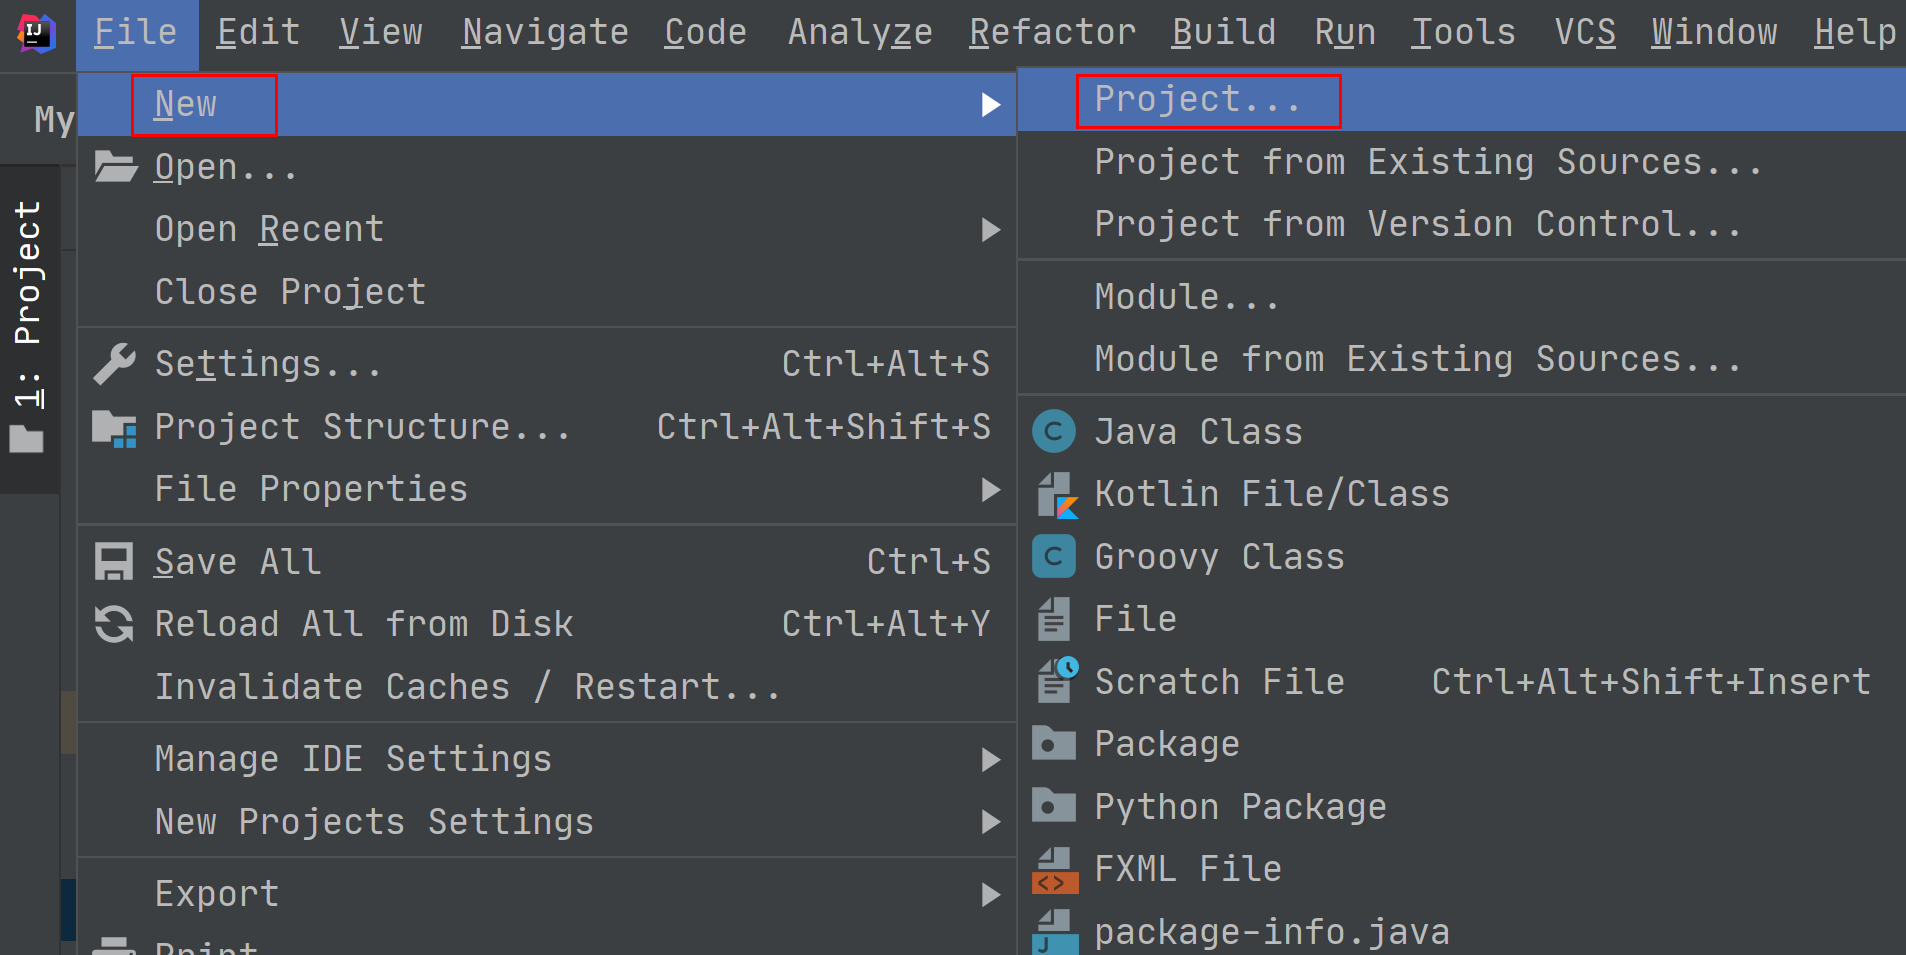The image size is (1906, 955).
Task: Click the Java Class icon
Action: [1053, 432]
